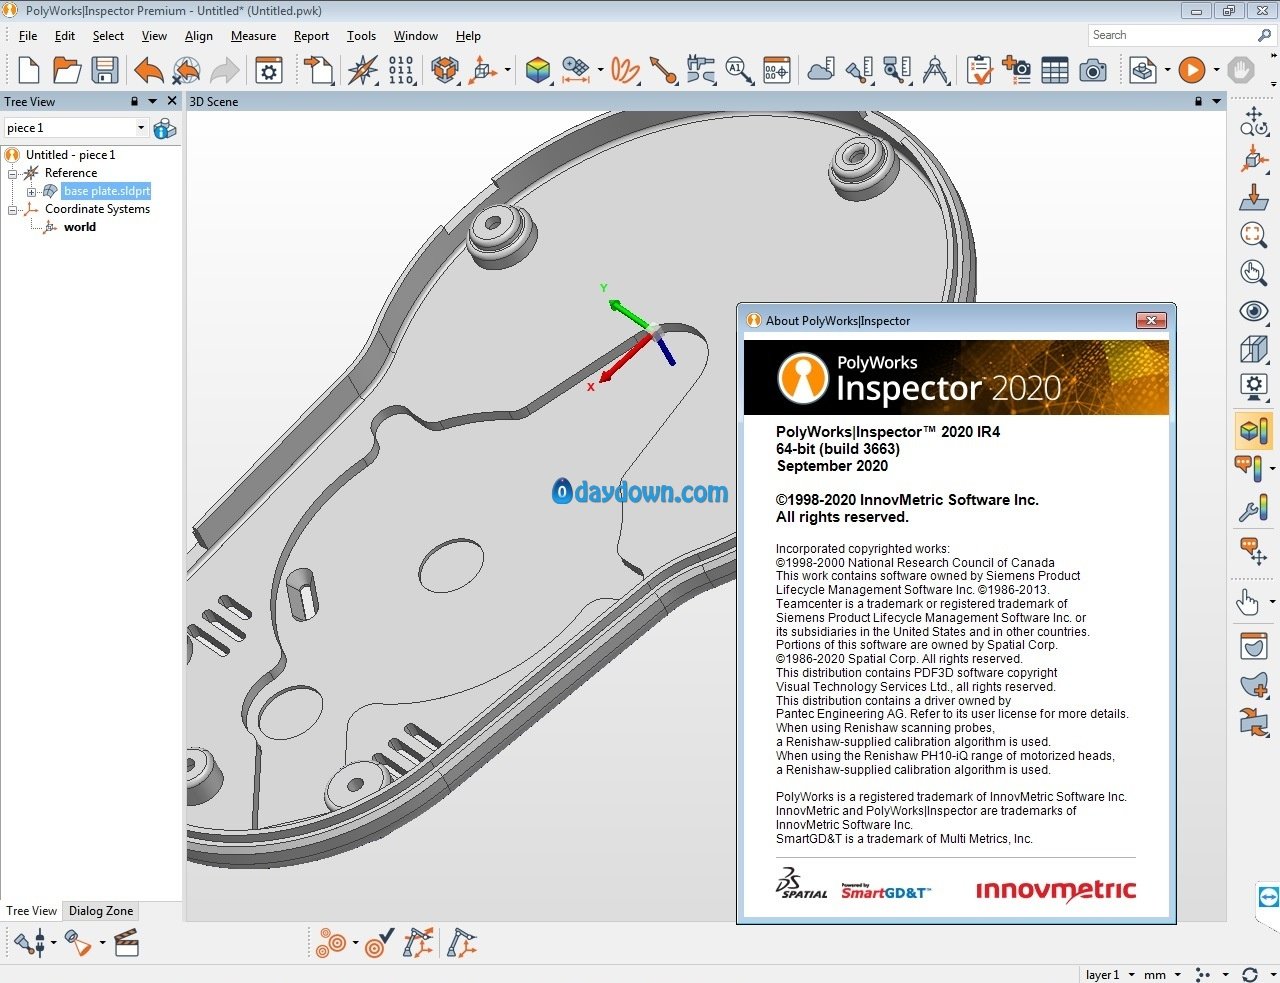1280x983 pixels.
Task: Close the Tree View panel
Action: point(172,101)
